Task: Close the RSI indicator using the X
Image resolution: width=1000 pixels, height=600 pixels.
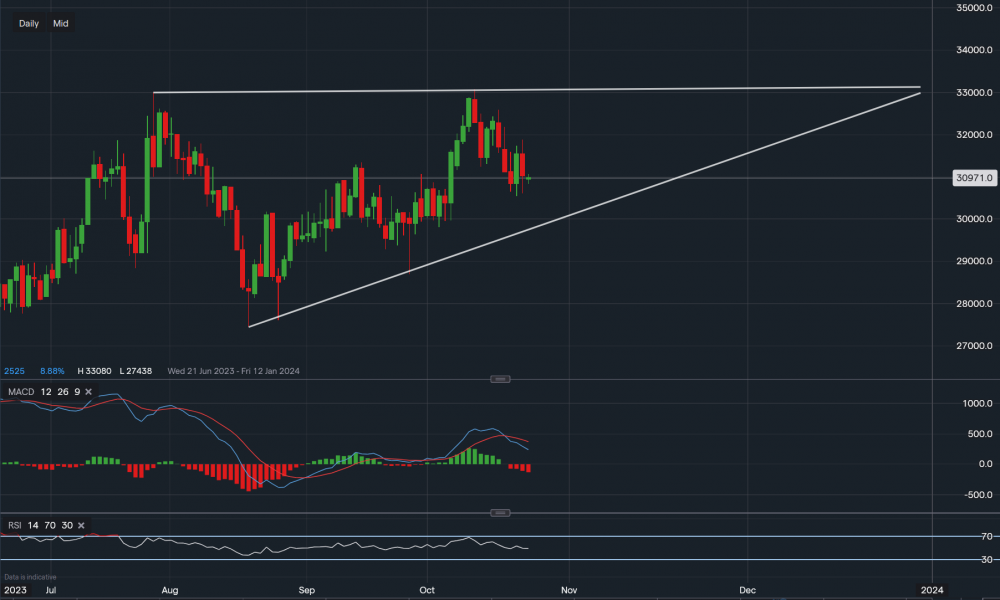Action: click(x=80, y=525)
